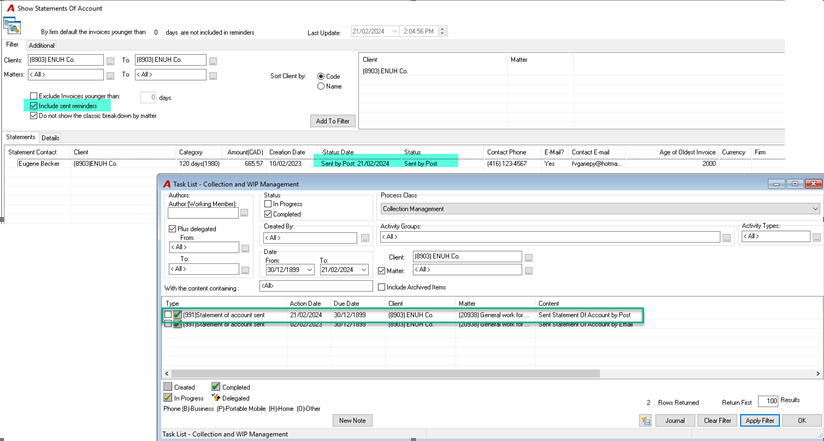
Task: Click Last Update time spinner arrows
Action: (x=442, y=32)
